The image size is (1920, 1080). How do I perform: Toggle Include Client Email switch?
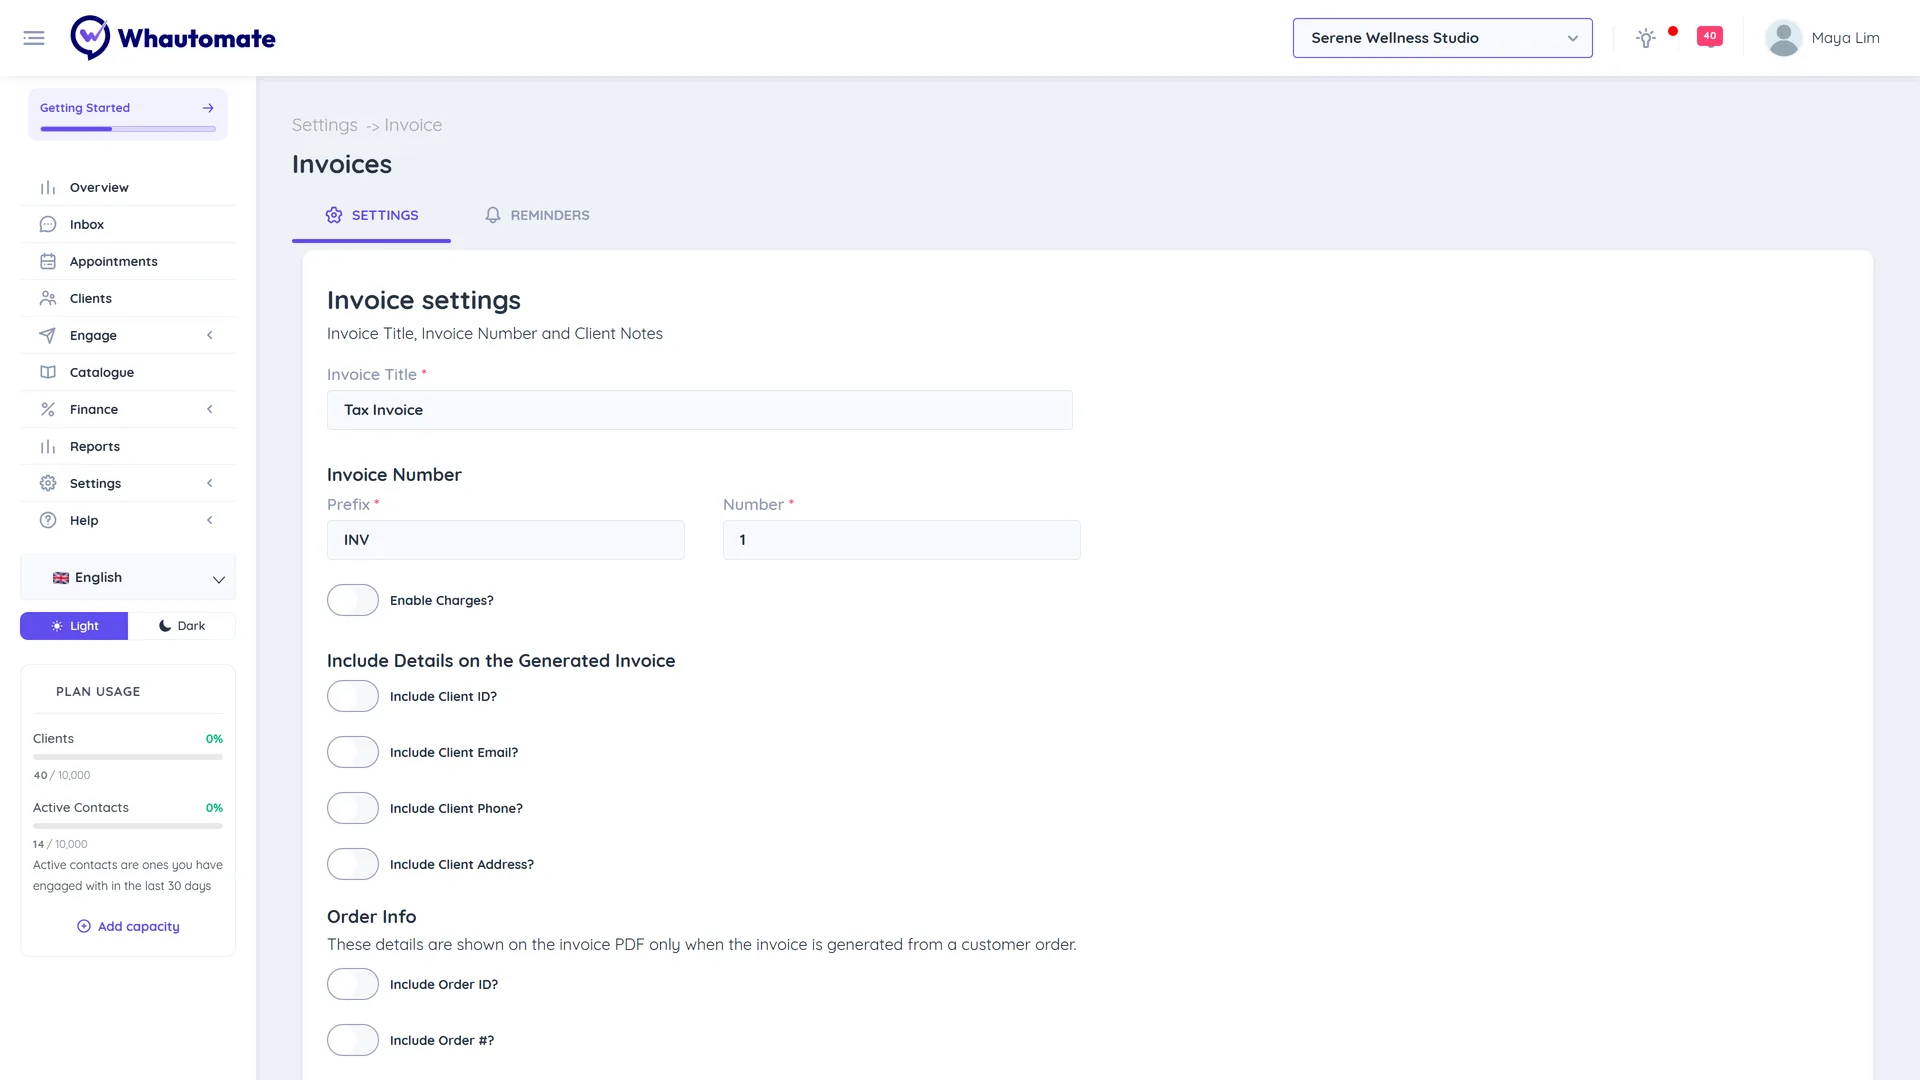coord(353,752)
